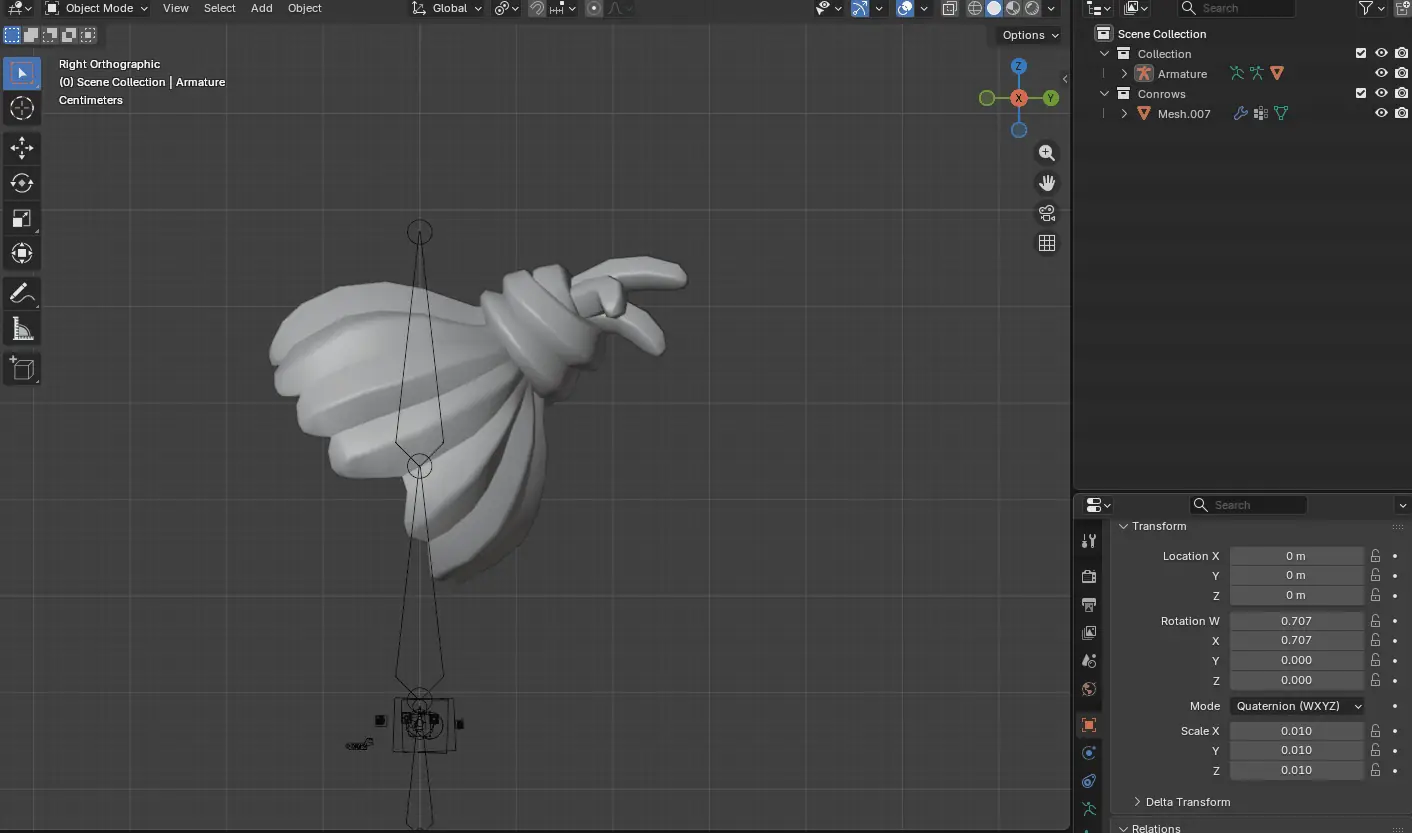The image size is (1412, 833).
Task: Open the viewport Options popover
Action: [1030, 35]
